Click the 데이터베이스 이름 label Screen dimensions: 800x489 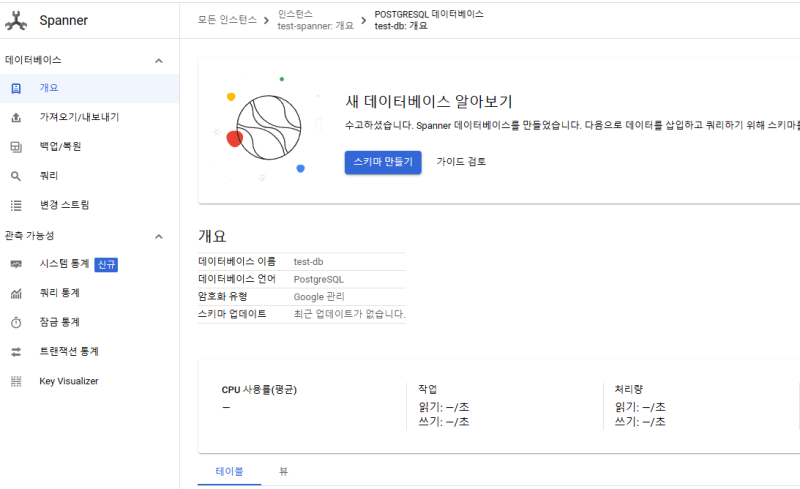pyautogui.click(x=237, y=262)
